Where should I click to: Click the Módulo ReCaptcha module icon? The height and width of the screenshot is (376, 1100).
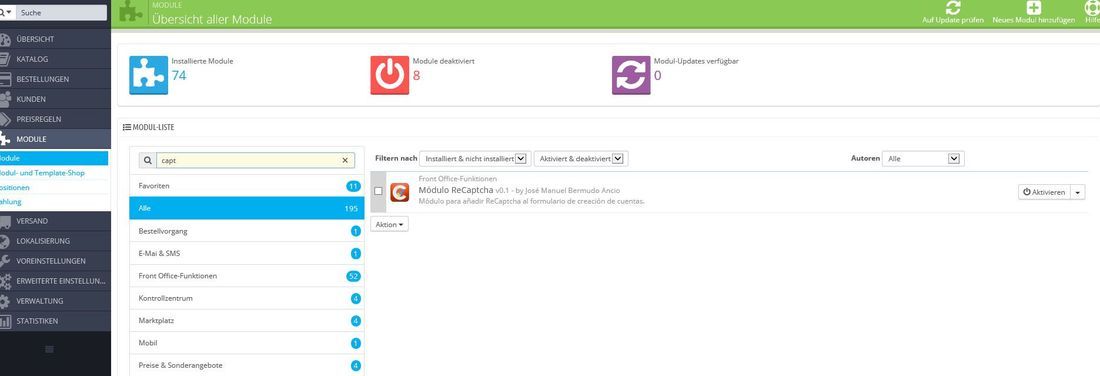[x=400, y=192]
